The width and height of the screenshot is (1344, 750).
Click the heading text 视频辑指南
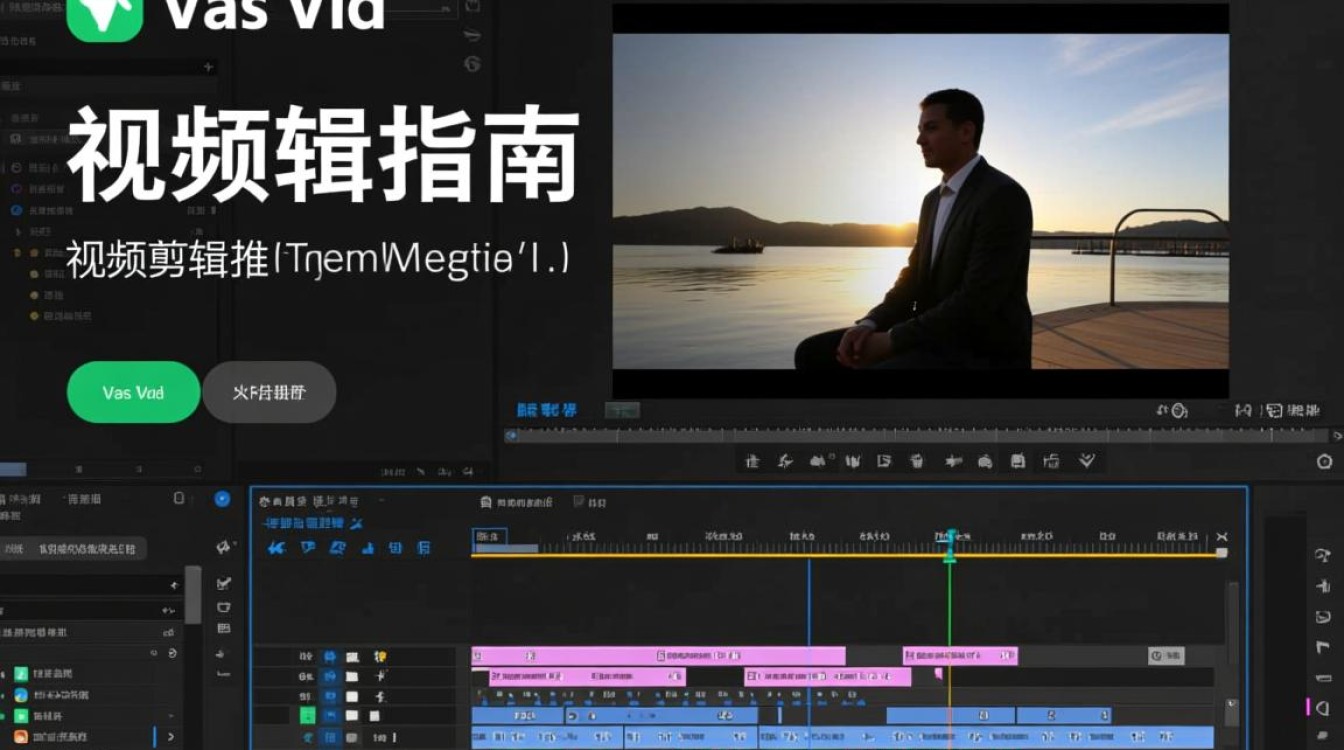323,156
